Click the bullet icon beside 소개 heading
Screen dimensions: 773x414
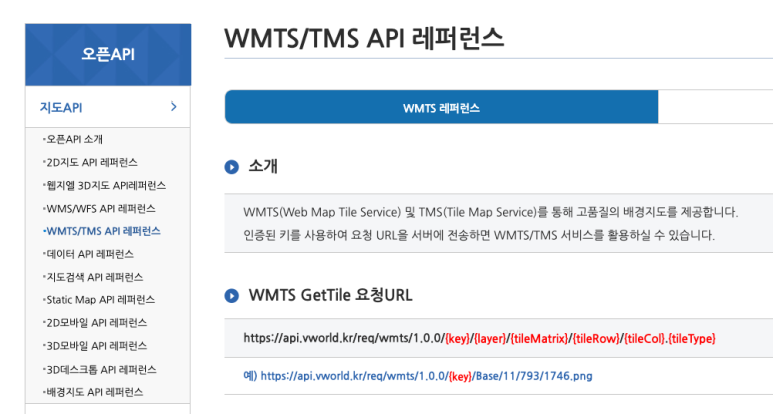point(232,167)
